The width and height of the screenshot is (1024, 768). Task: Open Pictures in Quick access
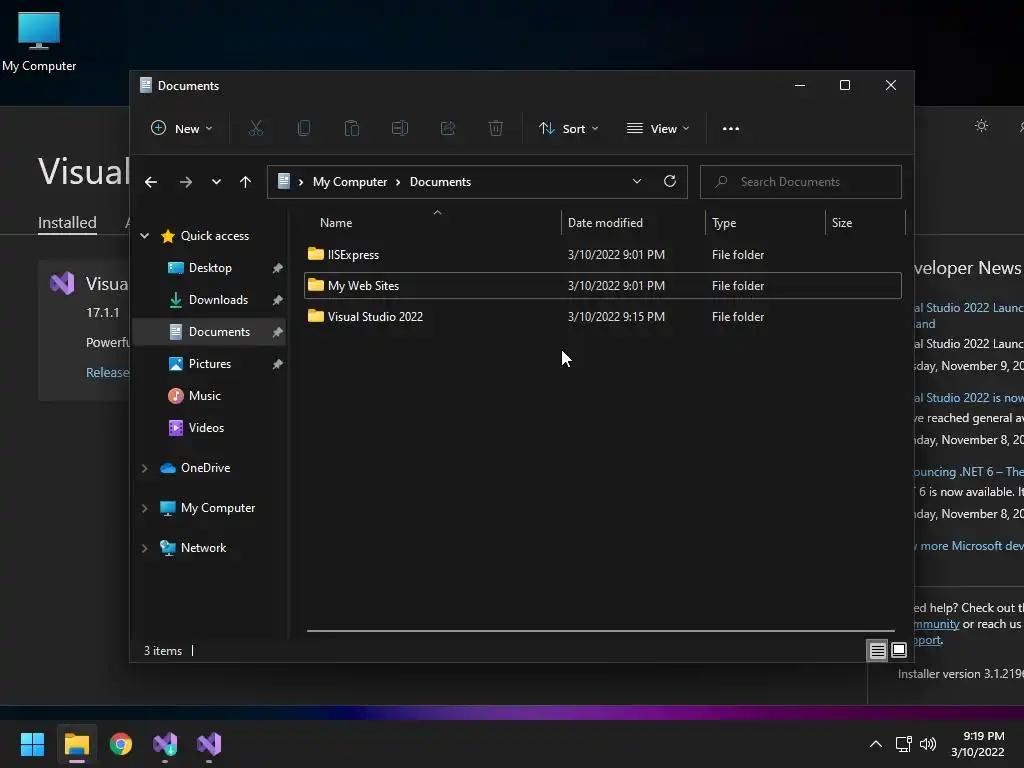click(x=210, y=364)
